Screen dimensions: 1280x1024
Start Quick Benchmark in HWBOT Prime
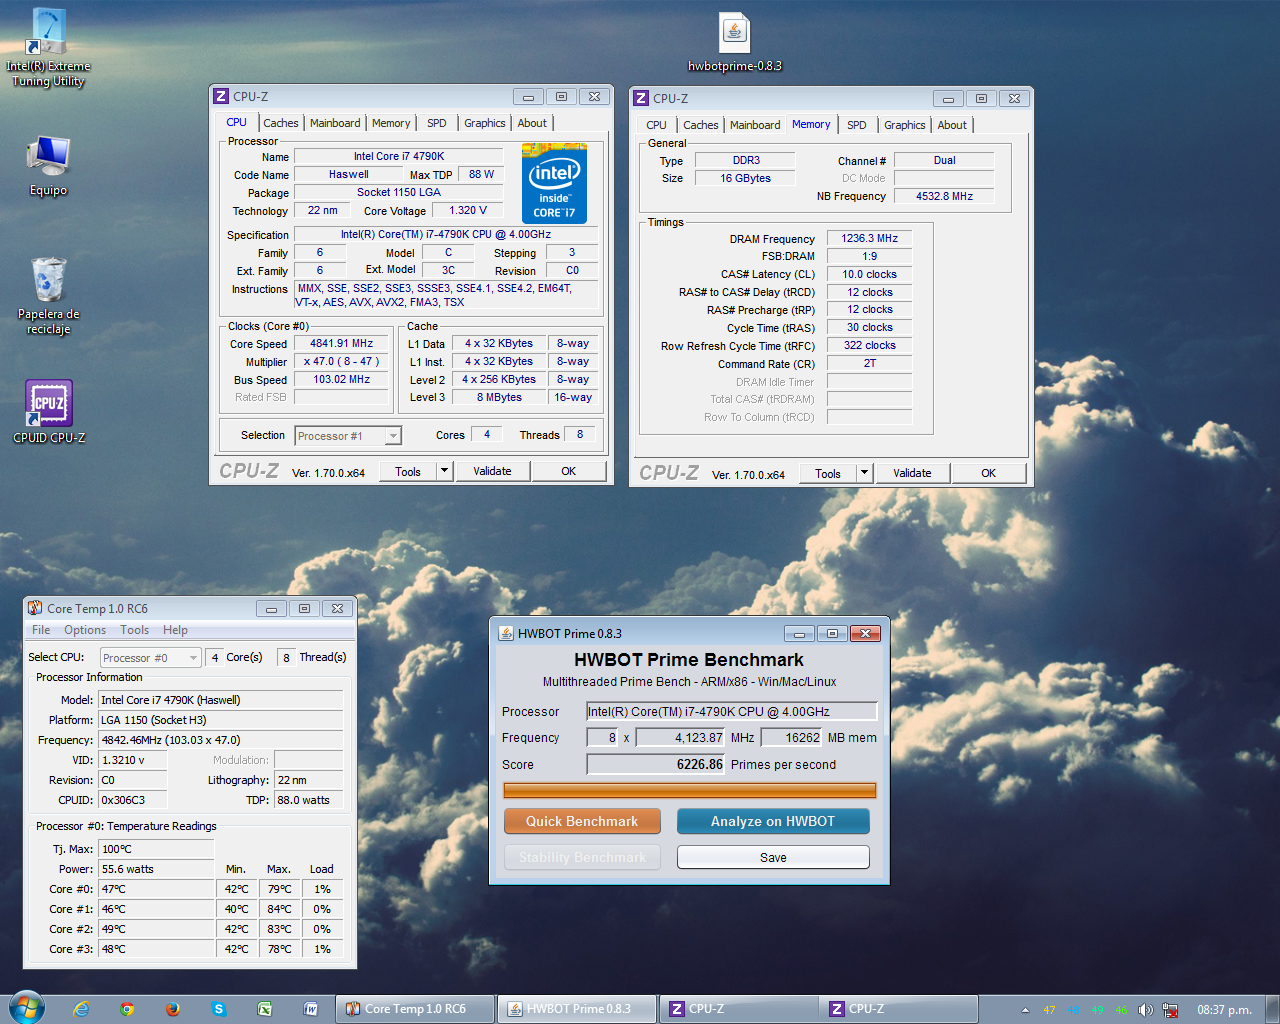[582, 821]
